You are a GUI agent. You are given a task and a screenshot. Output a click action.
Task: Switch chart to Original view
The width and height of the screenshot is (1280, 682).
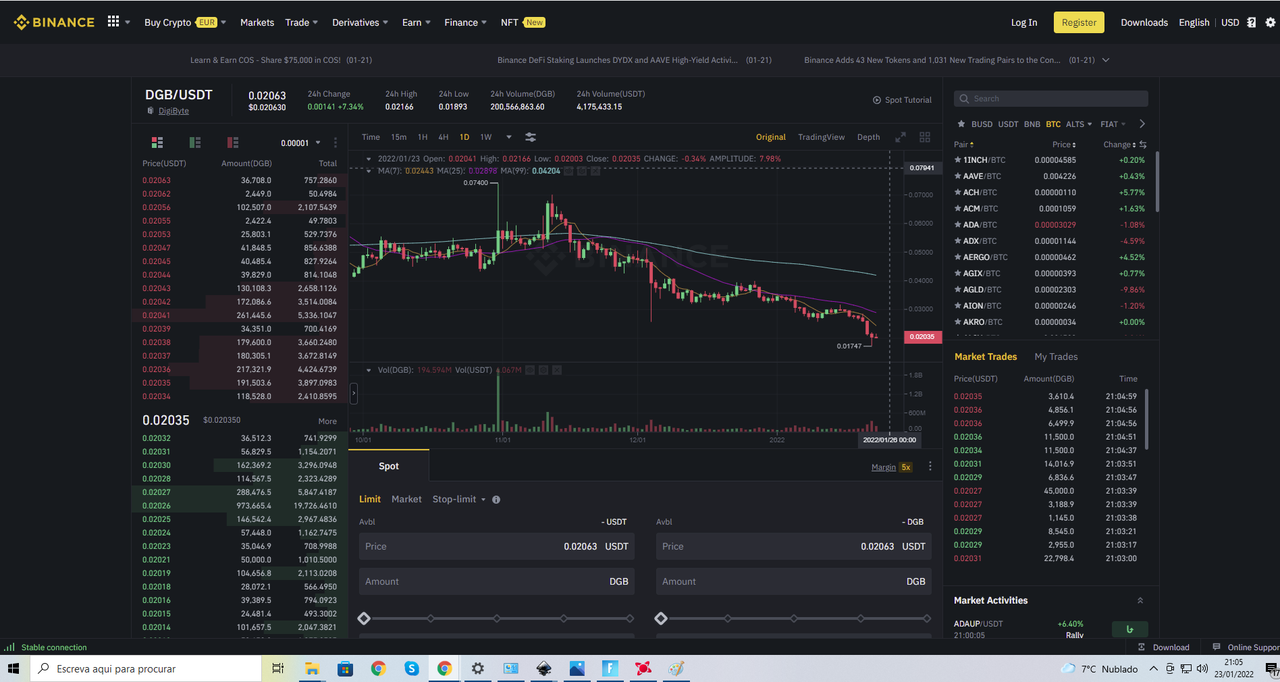(770, 137)
